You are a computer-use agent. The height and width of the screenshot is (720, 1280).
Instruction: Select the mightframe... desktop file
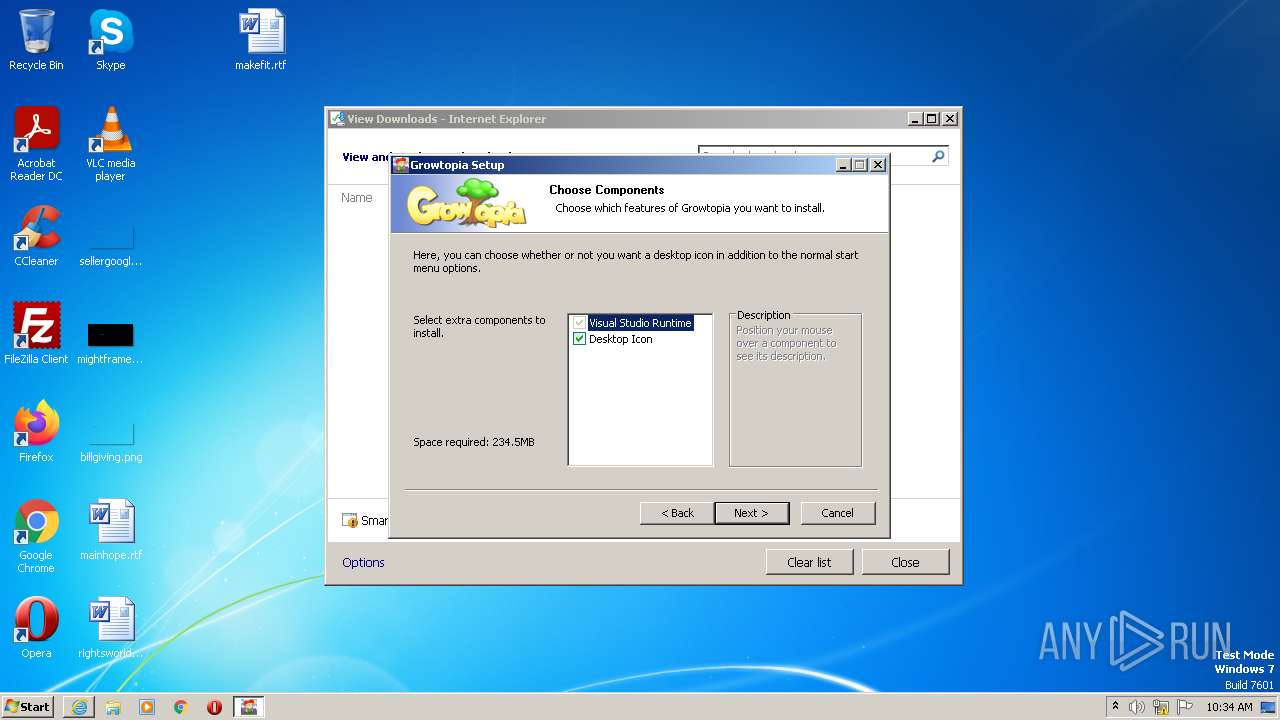[x=110, y=341]
